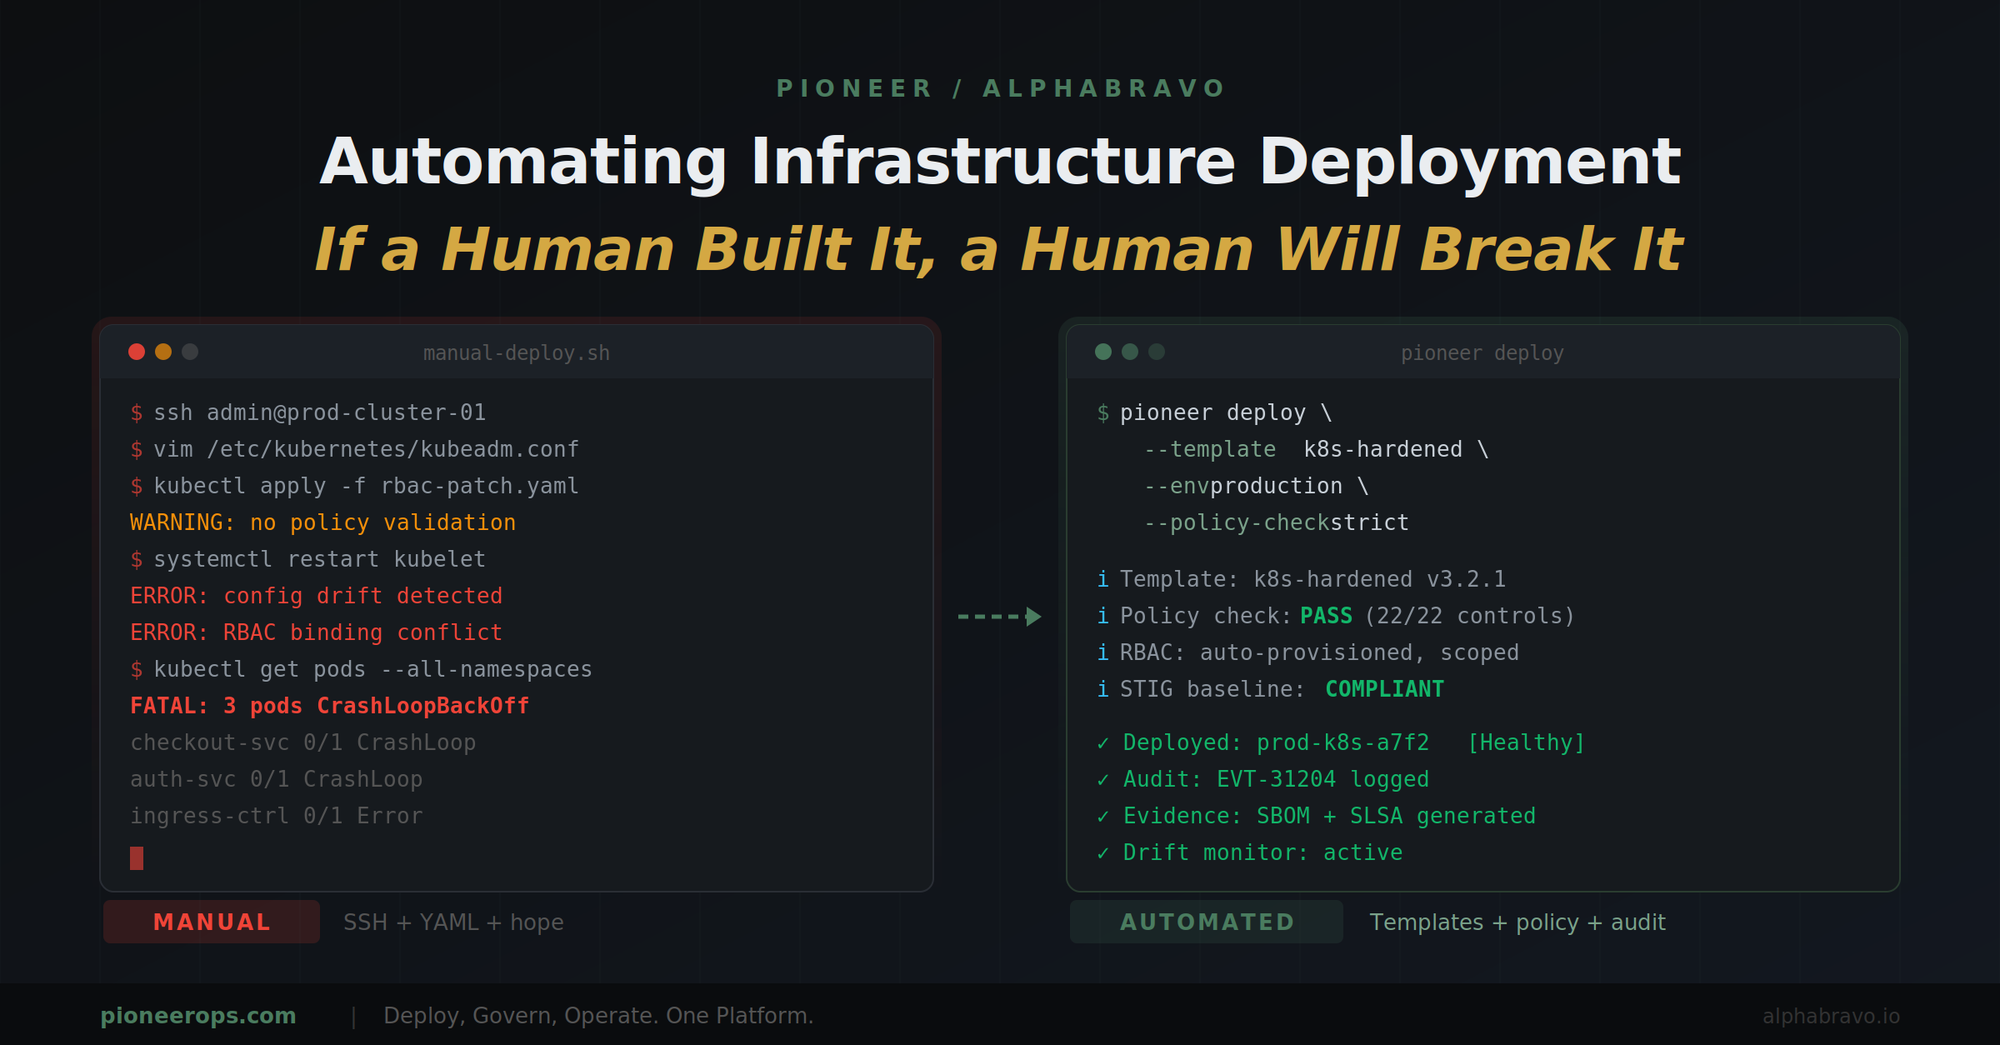Click the first green dot in pioneer deploy window
This screenshot has height=1045, width=2000.
click(1103, 352)
